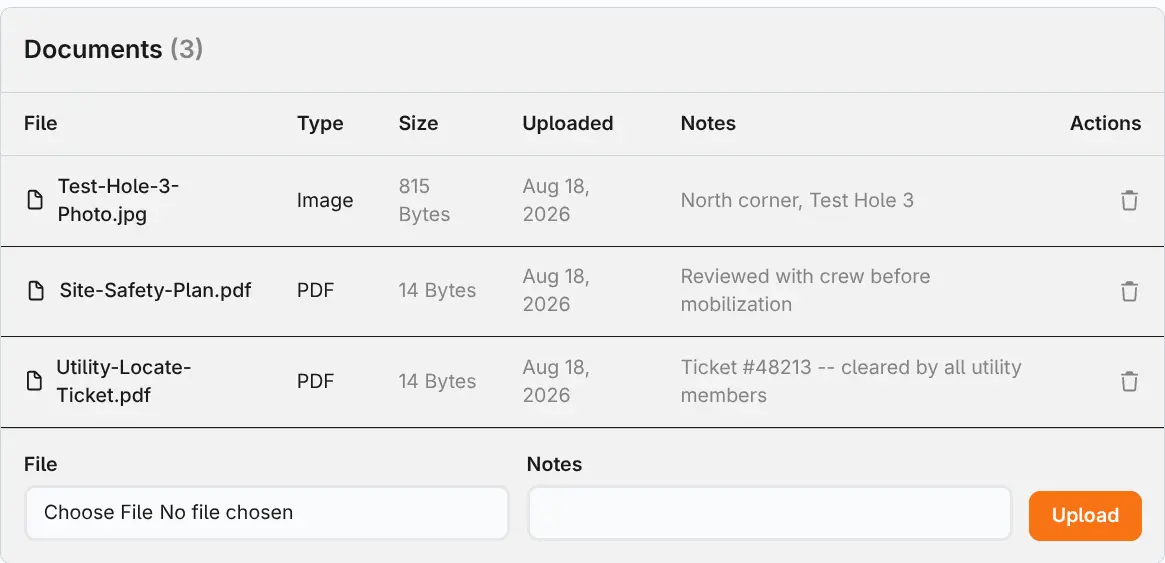
Task: Click upload date of Utility-Locate-Ticket.pdf
Action: pos(556,381)
